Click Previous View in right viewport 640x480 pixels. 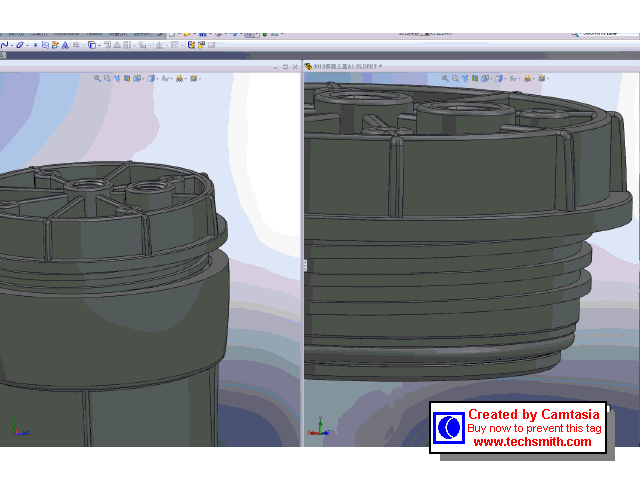(x=465, y=78)
